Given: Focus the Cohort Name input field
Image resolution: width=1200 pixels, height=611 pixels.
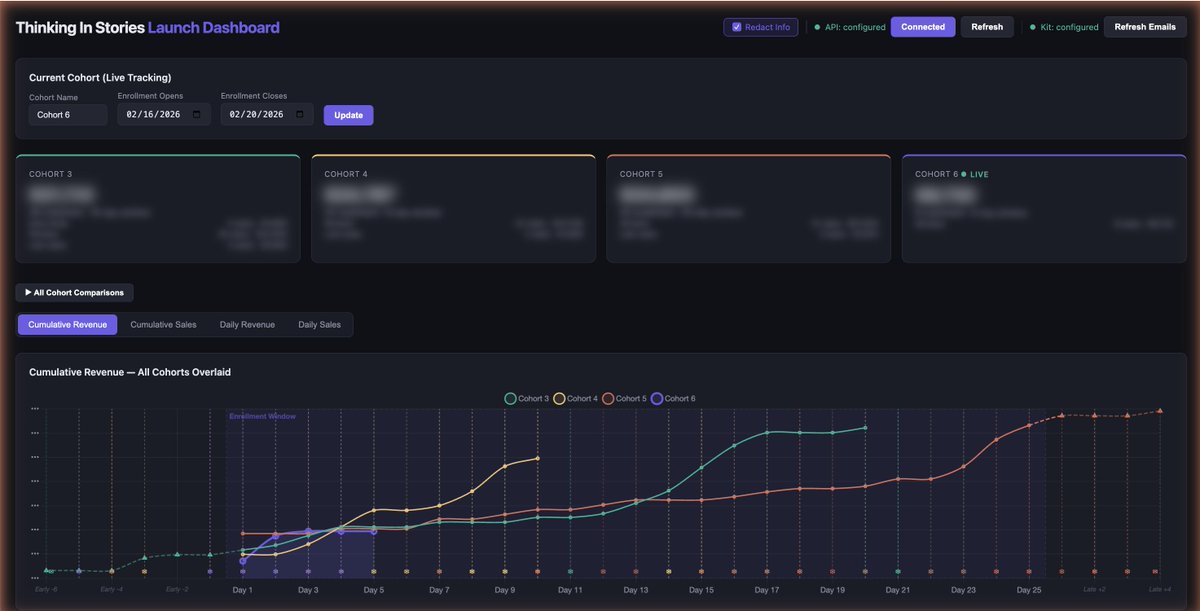Looking at the screenshot, I should [68, 115].
